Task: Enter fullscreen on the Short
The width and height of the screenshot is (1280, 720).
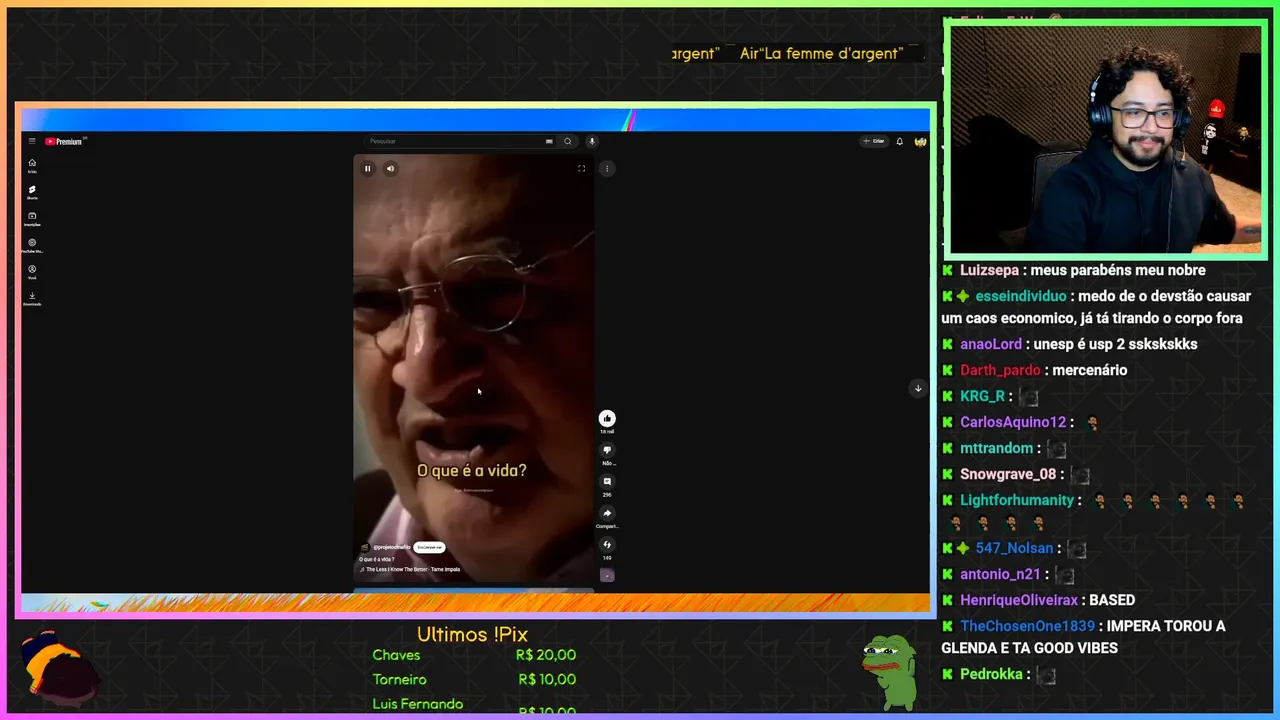Action: coord(581,168)
